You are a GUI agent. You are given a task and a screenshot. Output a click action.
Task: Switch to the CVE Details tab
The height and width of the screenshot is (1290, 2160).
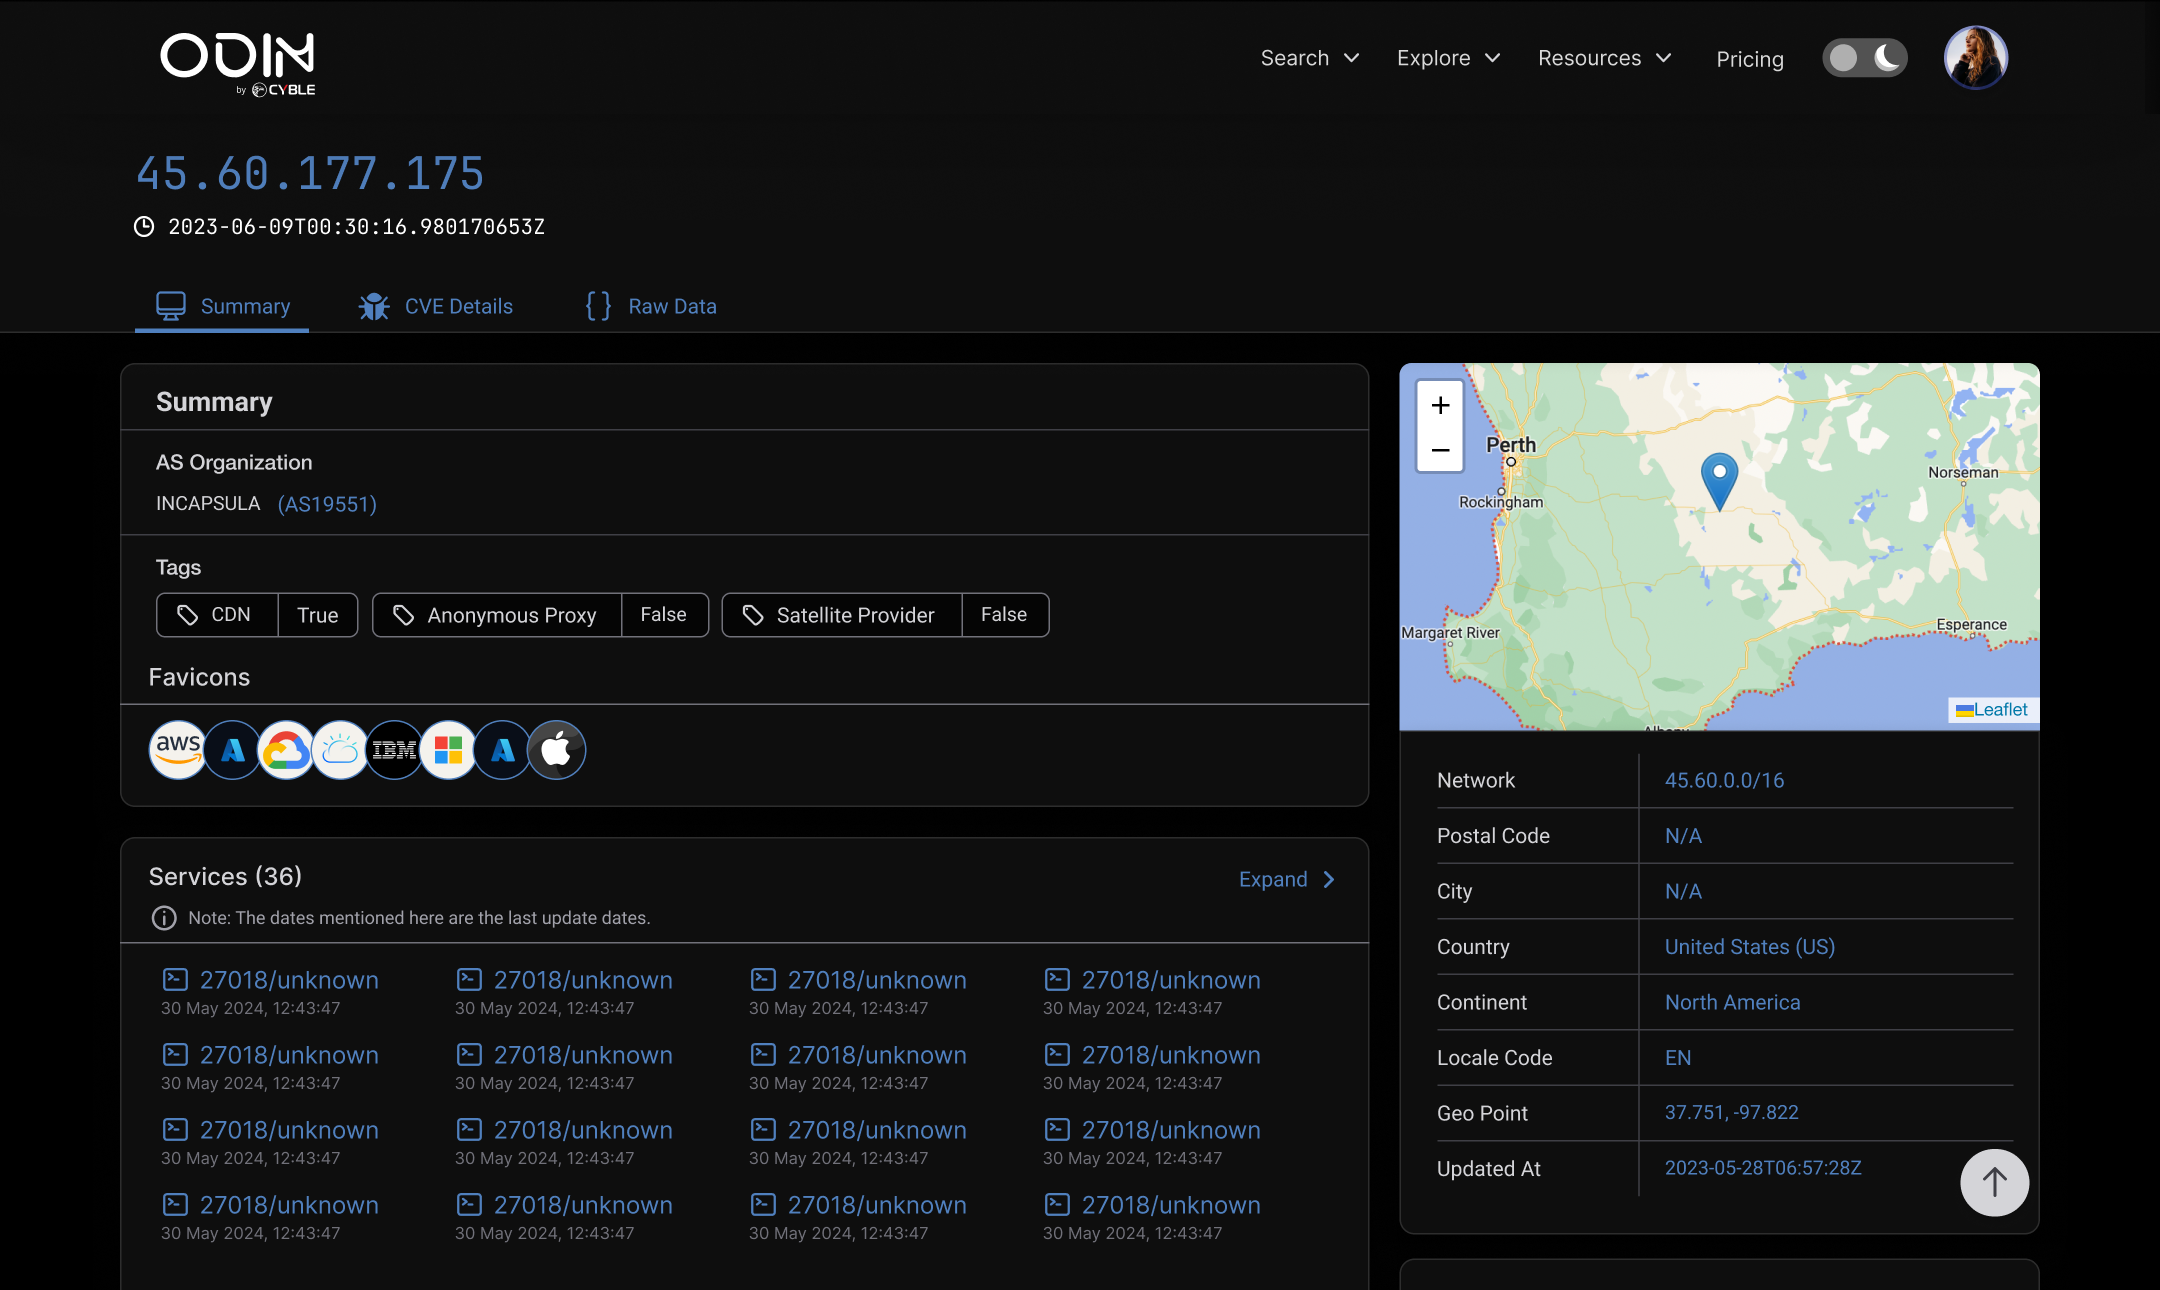[436, 306]
